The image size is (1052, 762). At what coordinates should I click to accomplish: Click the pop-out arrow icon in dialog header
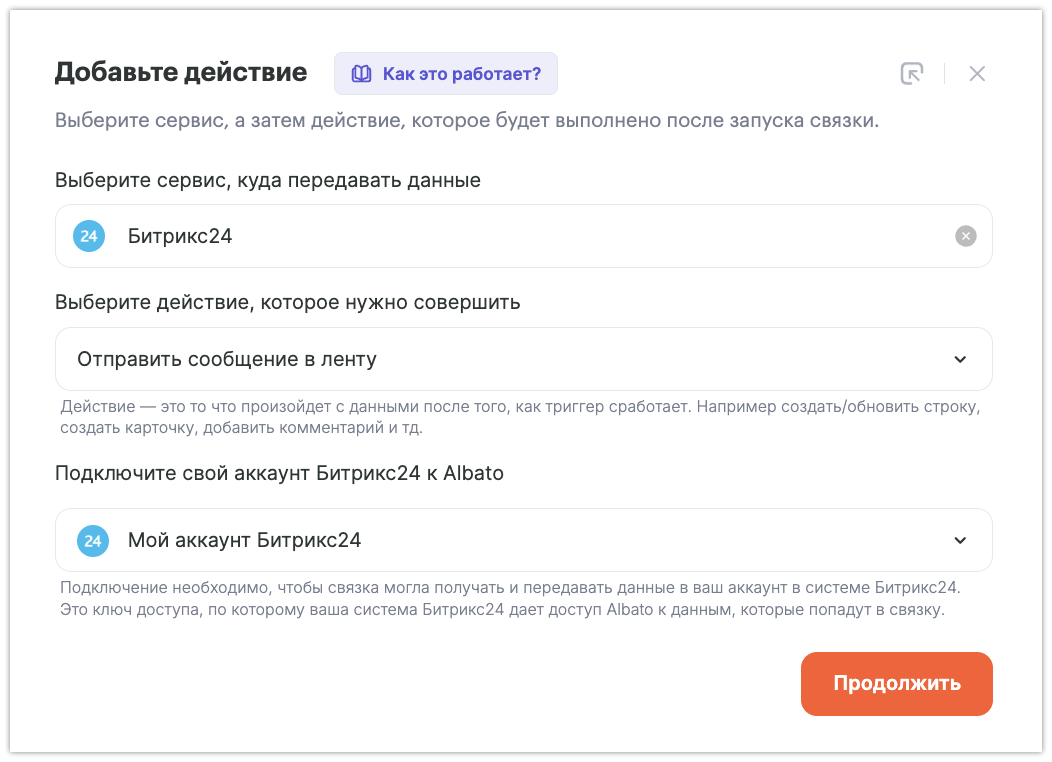pos(911,74)
